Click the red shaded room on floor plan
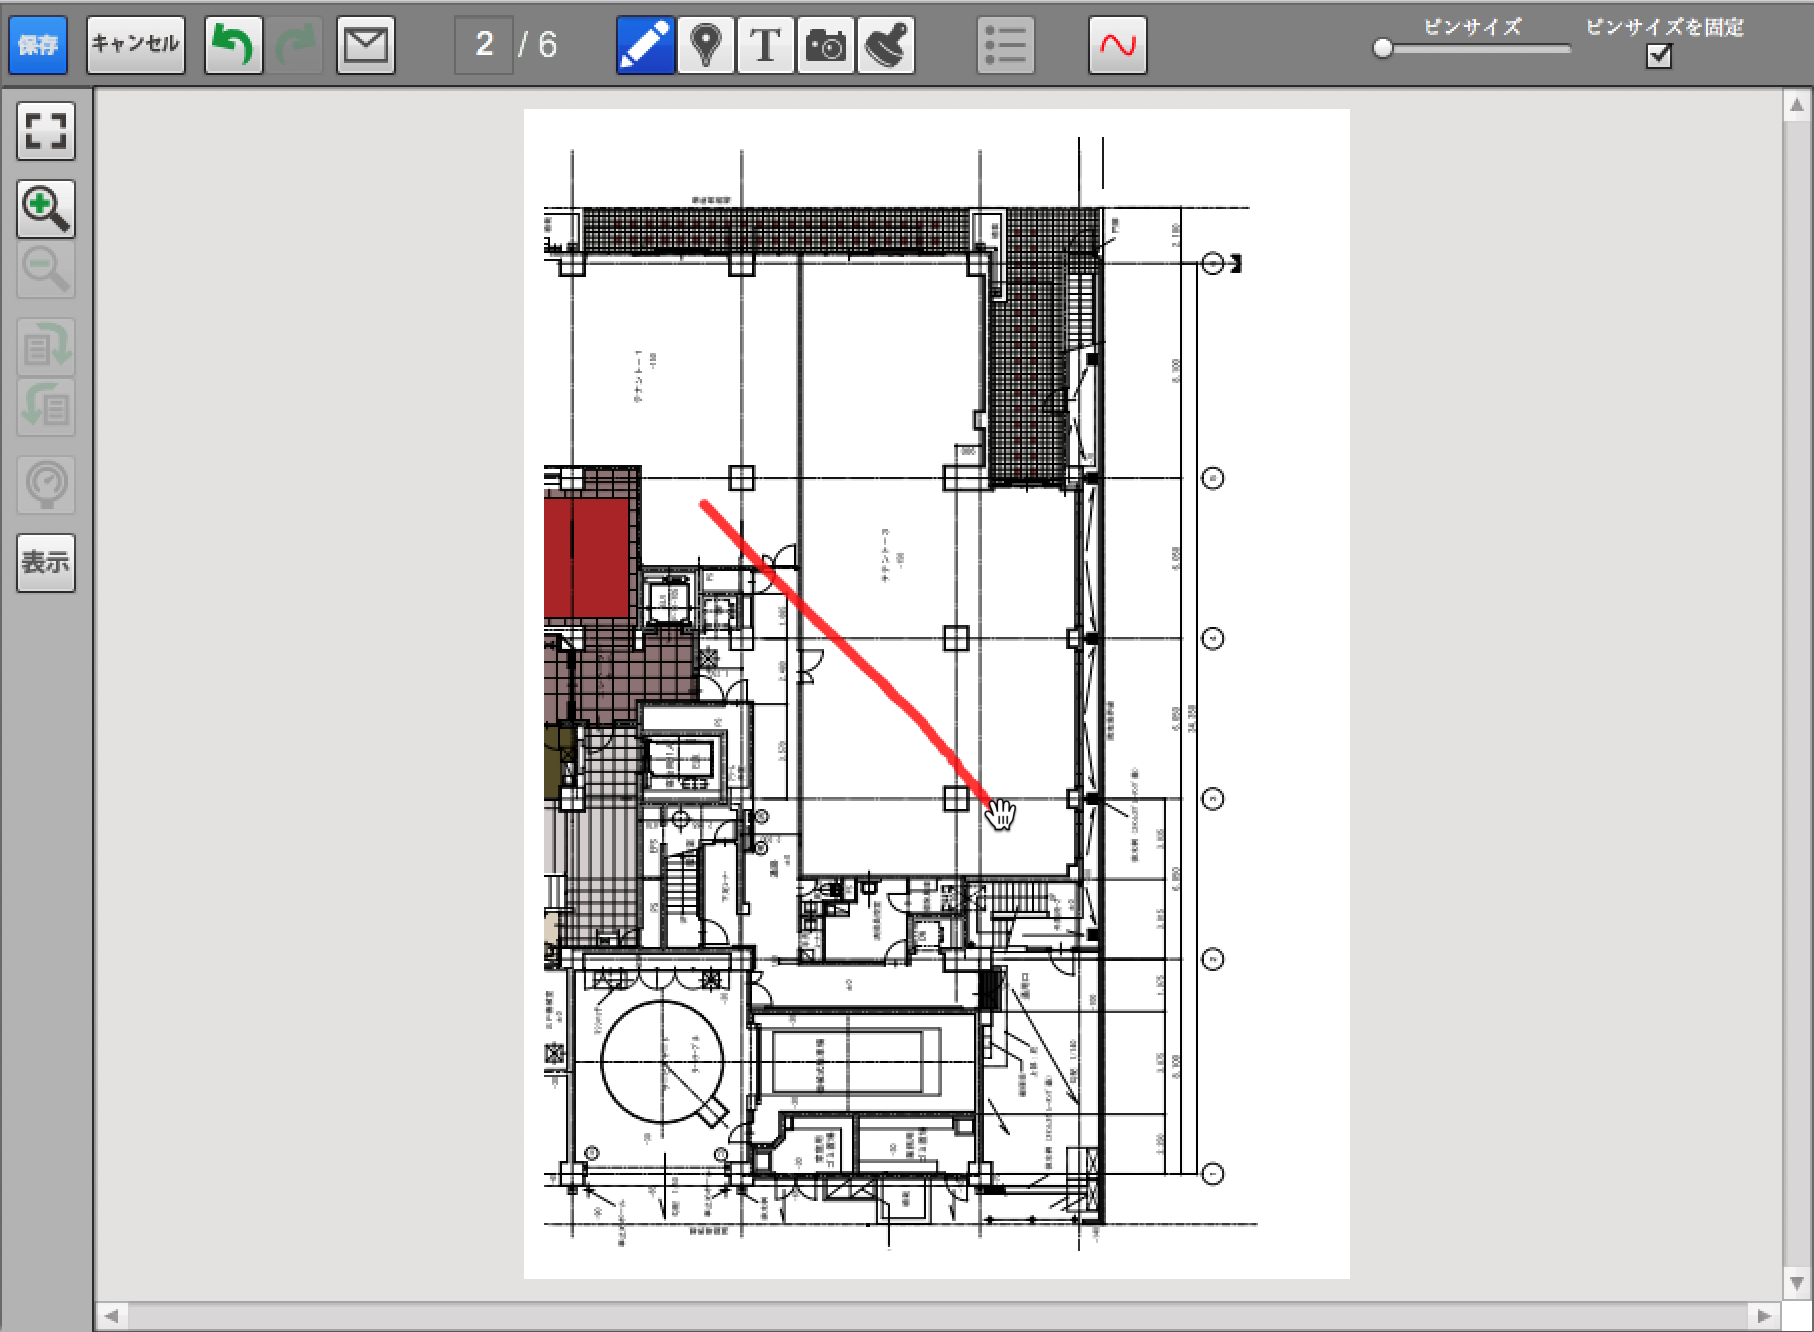This screenshot has height=1332, width=1814. coord(586,558)
